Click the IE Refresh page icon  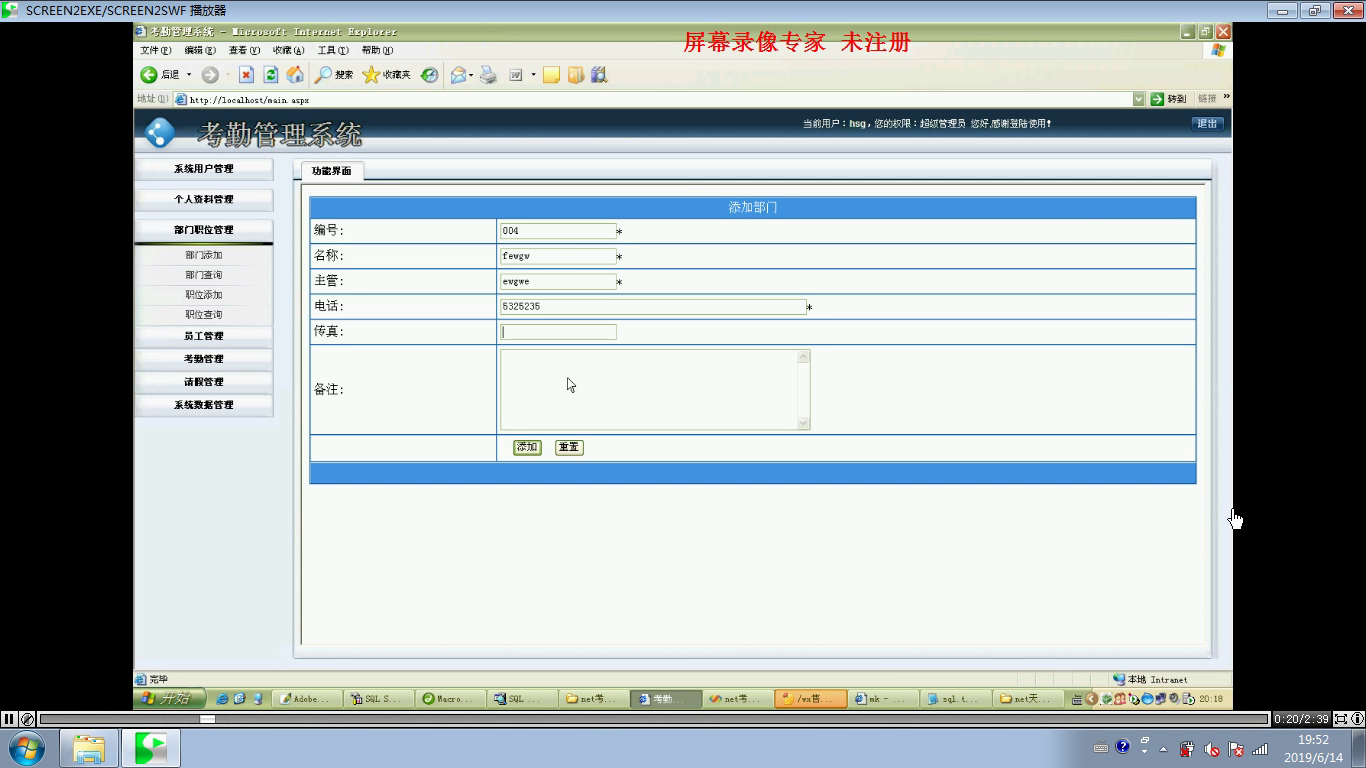[271, 75]
